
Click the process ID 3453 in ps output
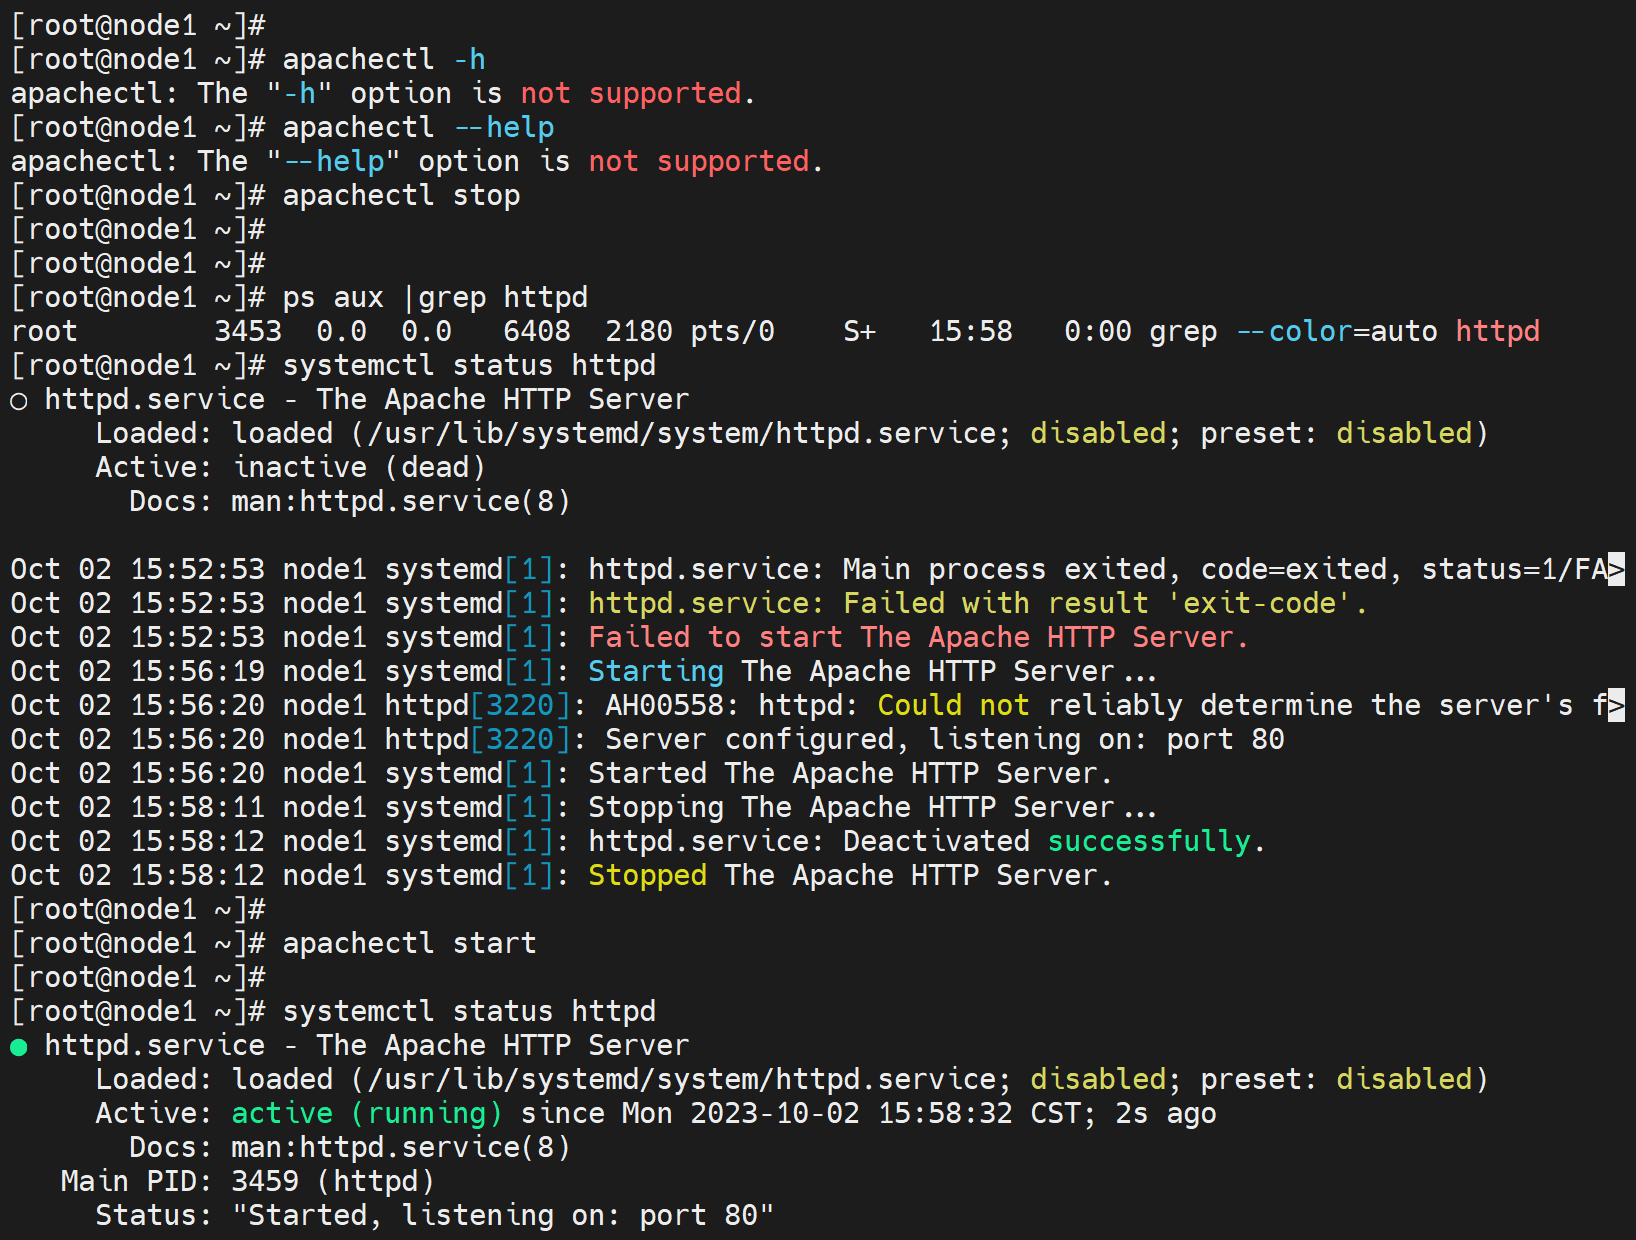[x=247, y=332]
